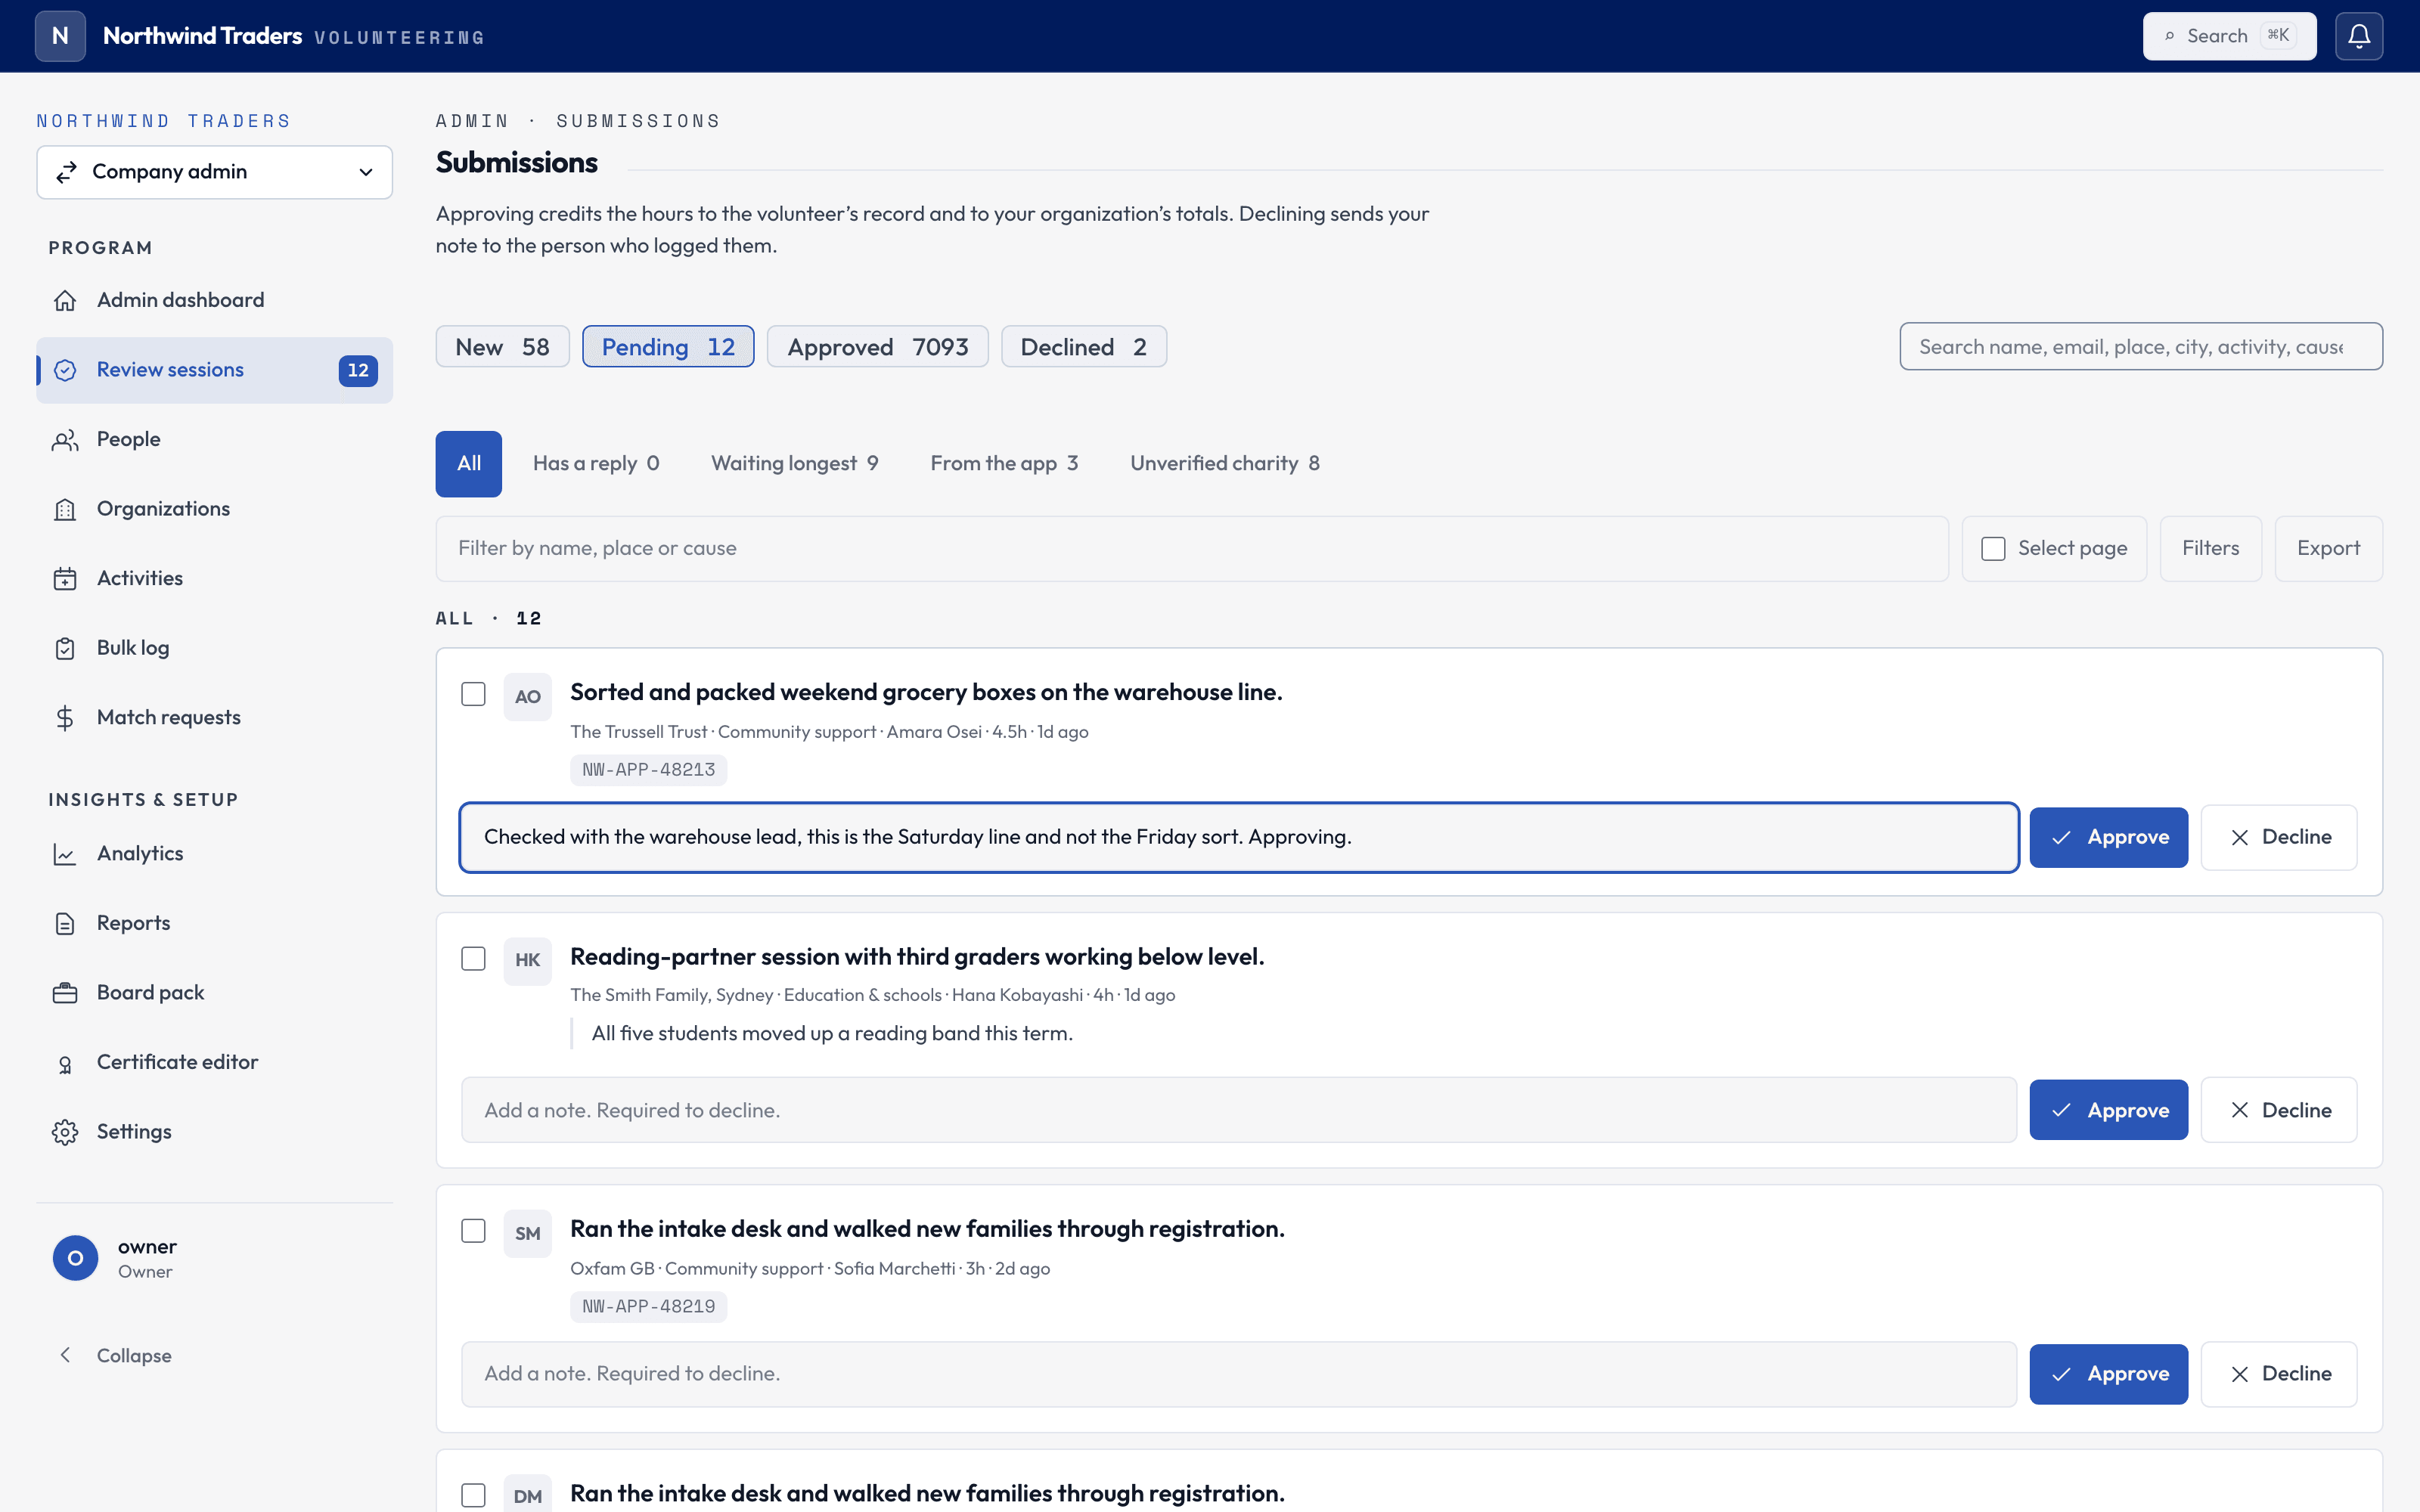2420x1512 pixels.
Task: Open Bulk log clipboard icon
Action: pyautogui.click(x=65, y=648)
